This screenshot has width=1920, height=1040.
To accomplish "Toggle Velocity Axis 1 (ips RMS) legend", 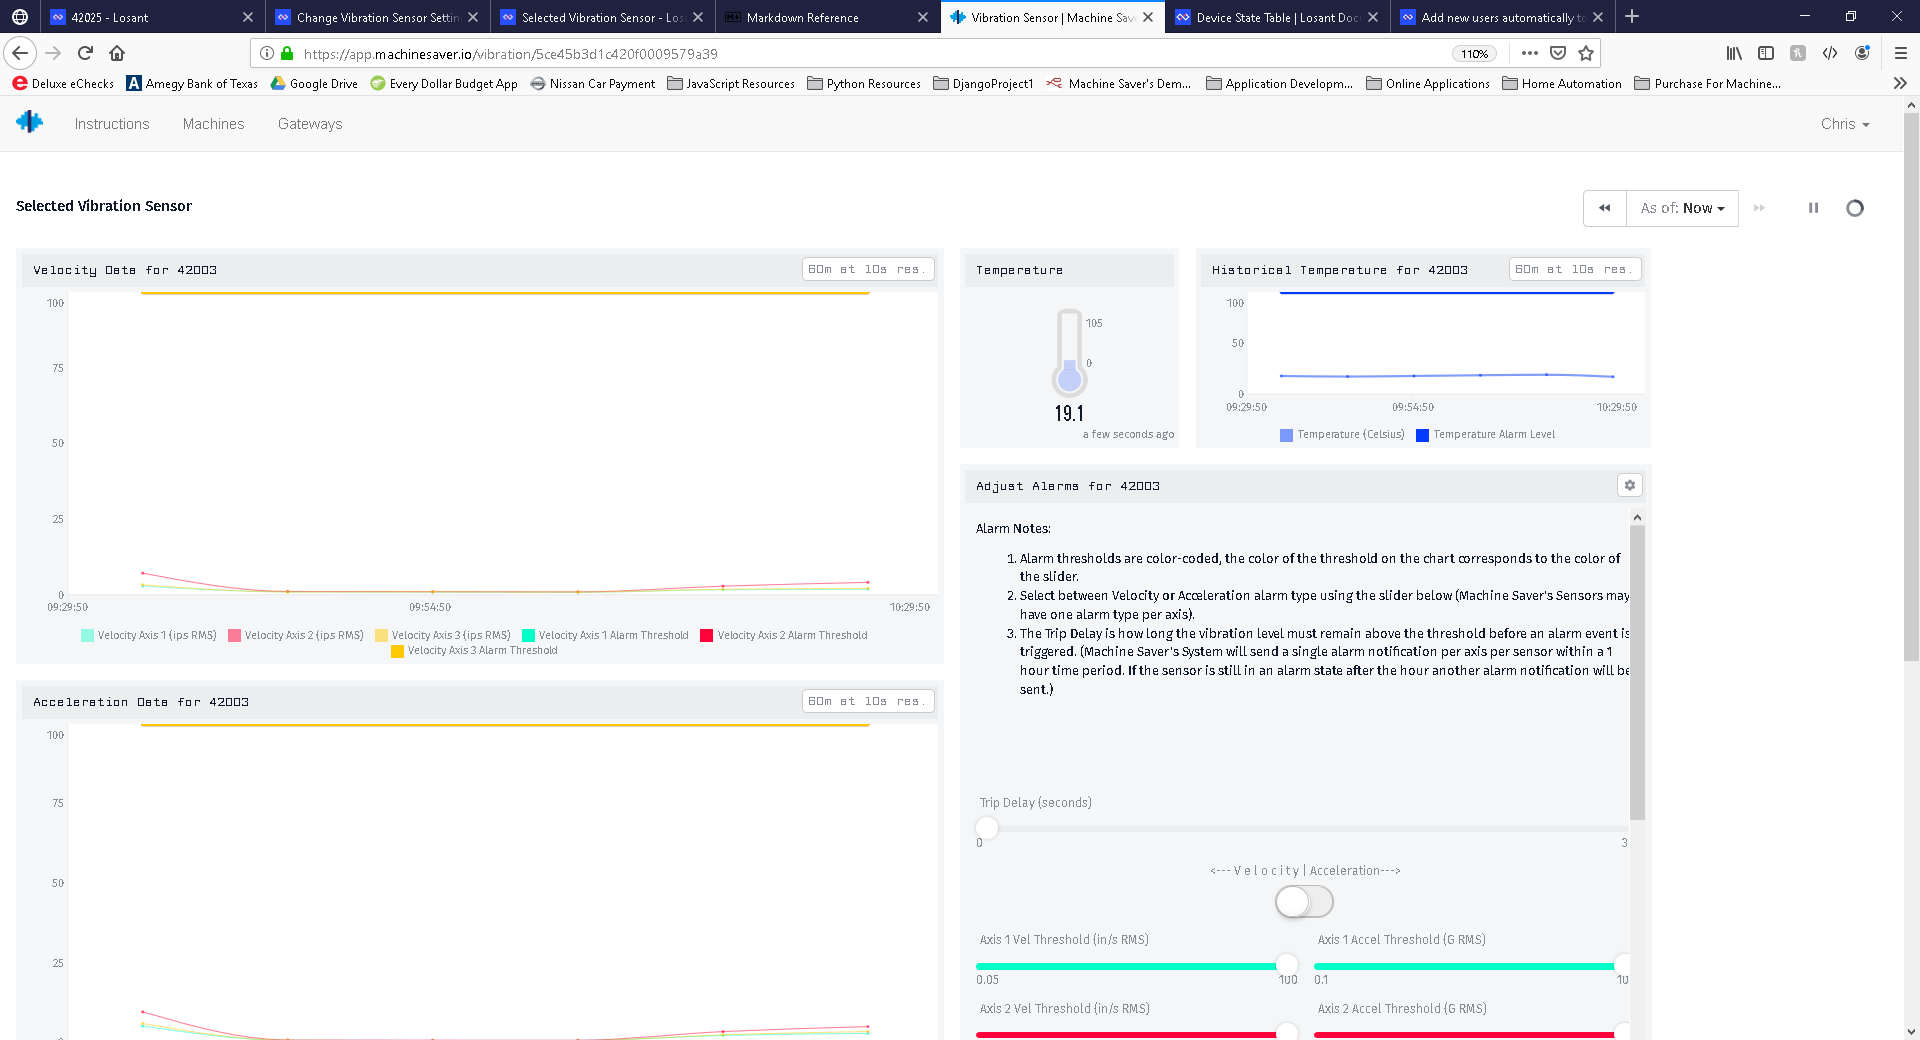I will click(149, 635).
